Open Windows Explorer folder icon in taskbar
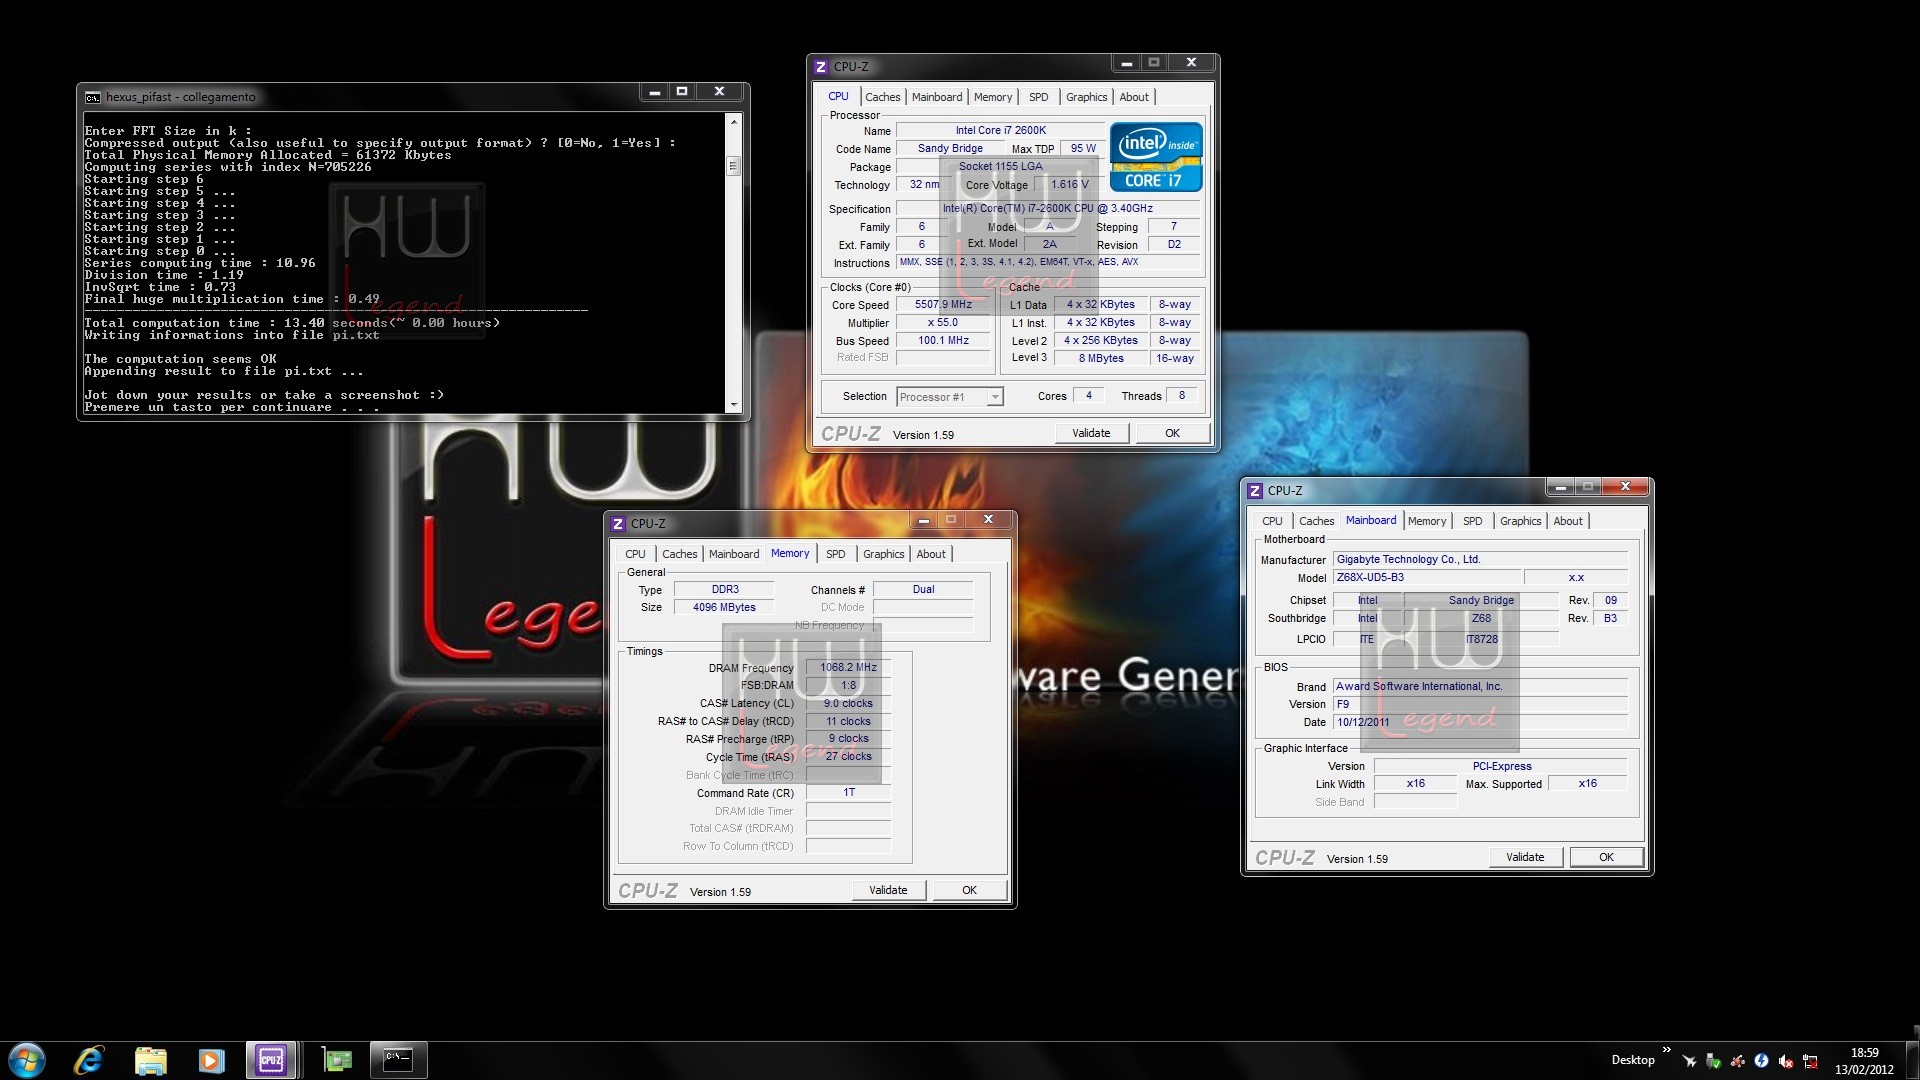 (150, 1060)
